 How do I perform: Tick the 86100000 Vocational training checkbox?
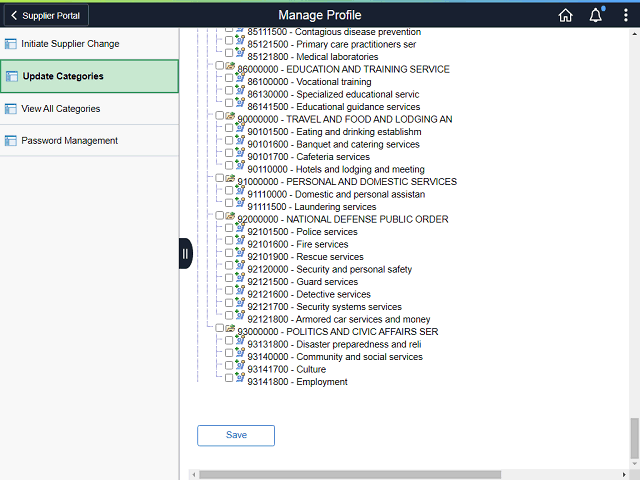click(229, 78)
